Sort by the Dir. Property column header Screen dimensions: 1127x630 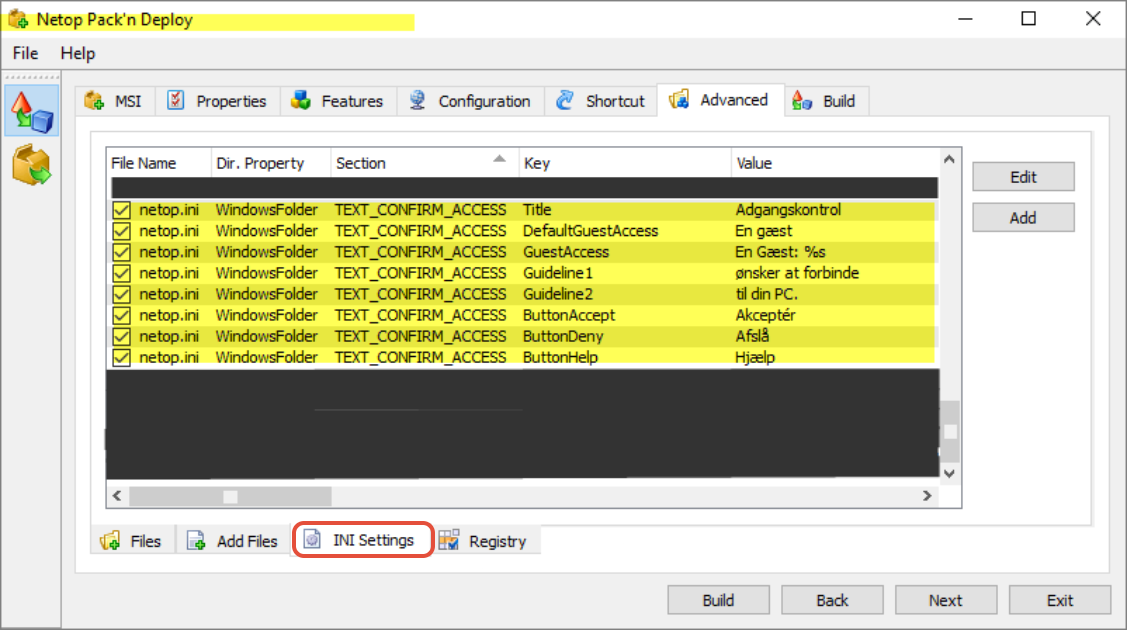point(271,163)
